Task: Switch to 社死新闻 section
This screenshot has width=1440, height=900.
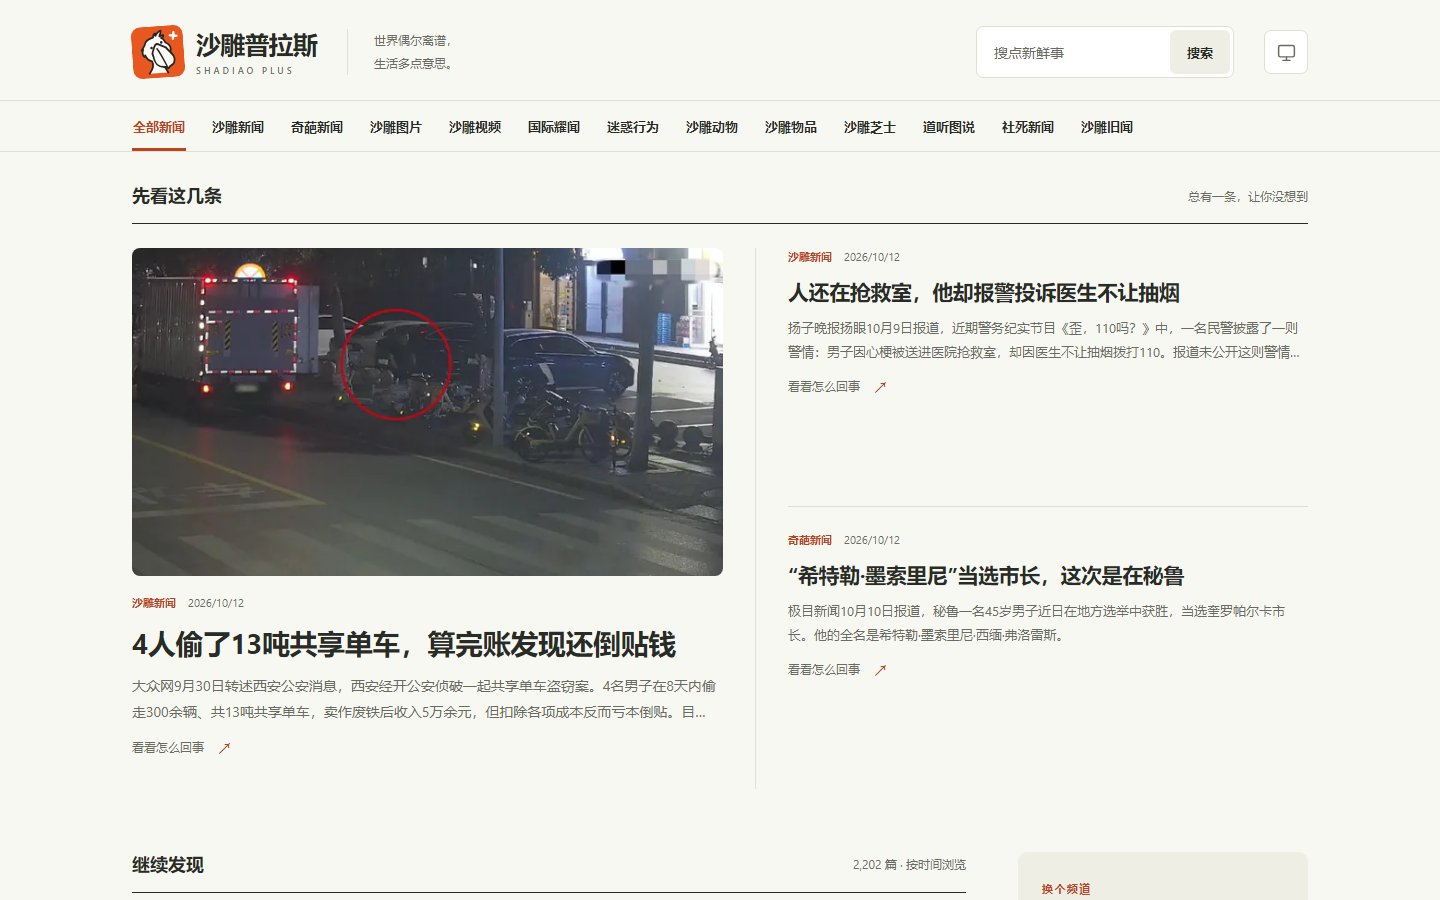Action: (1028, 127)
